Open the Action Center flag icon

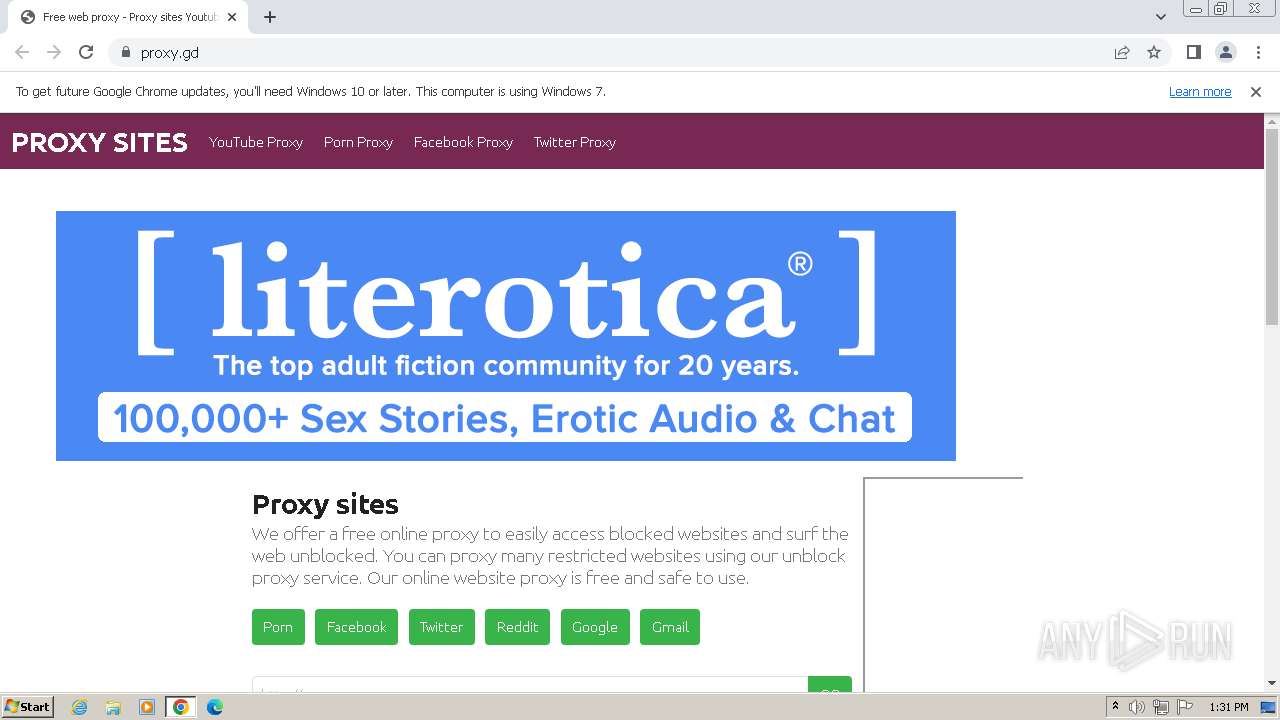[x=1185, y=707]
